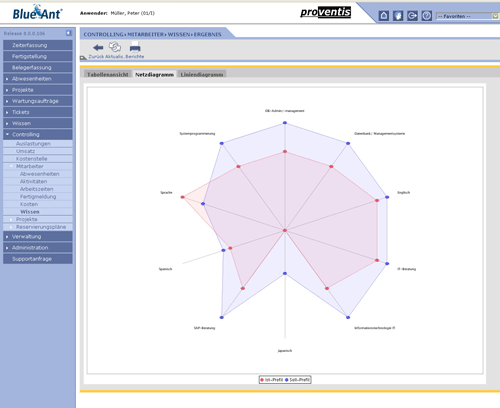Click the Soll-Profil blue legend marker
This screenshot has height=408, width=500.
coord(287,380)
